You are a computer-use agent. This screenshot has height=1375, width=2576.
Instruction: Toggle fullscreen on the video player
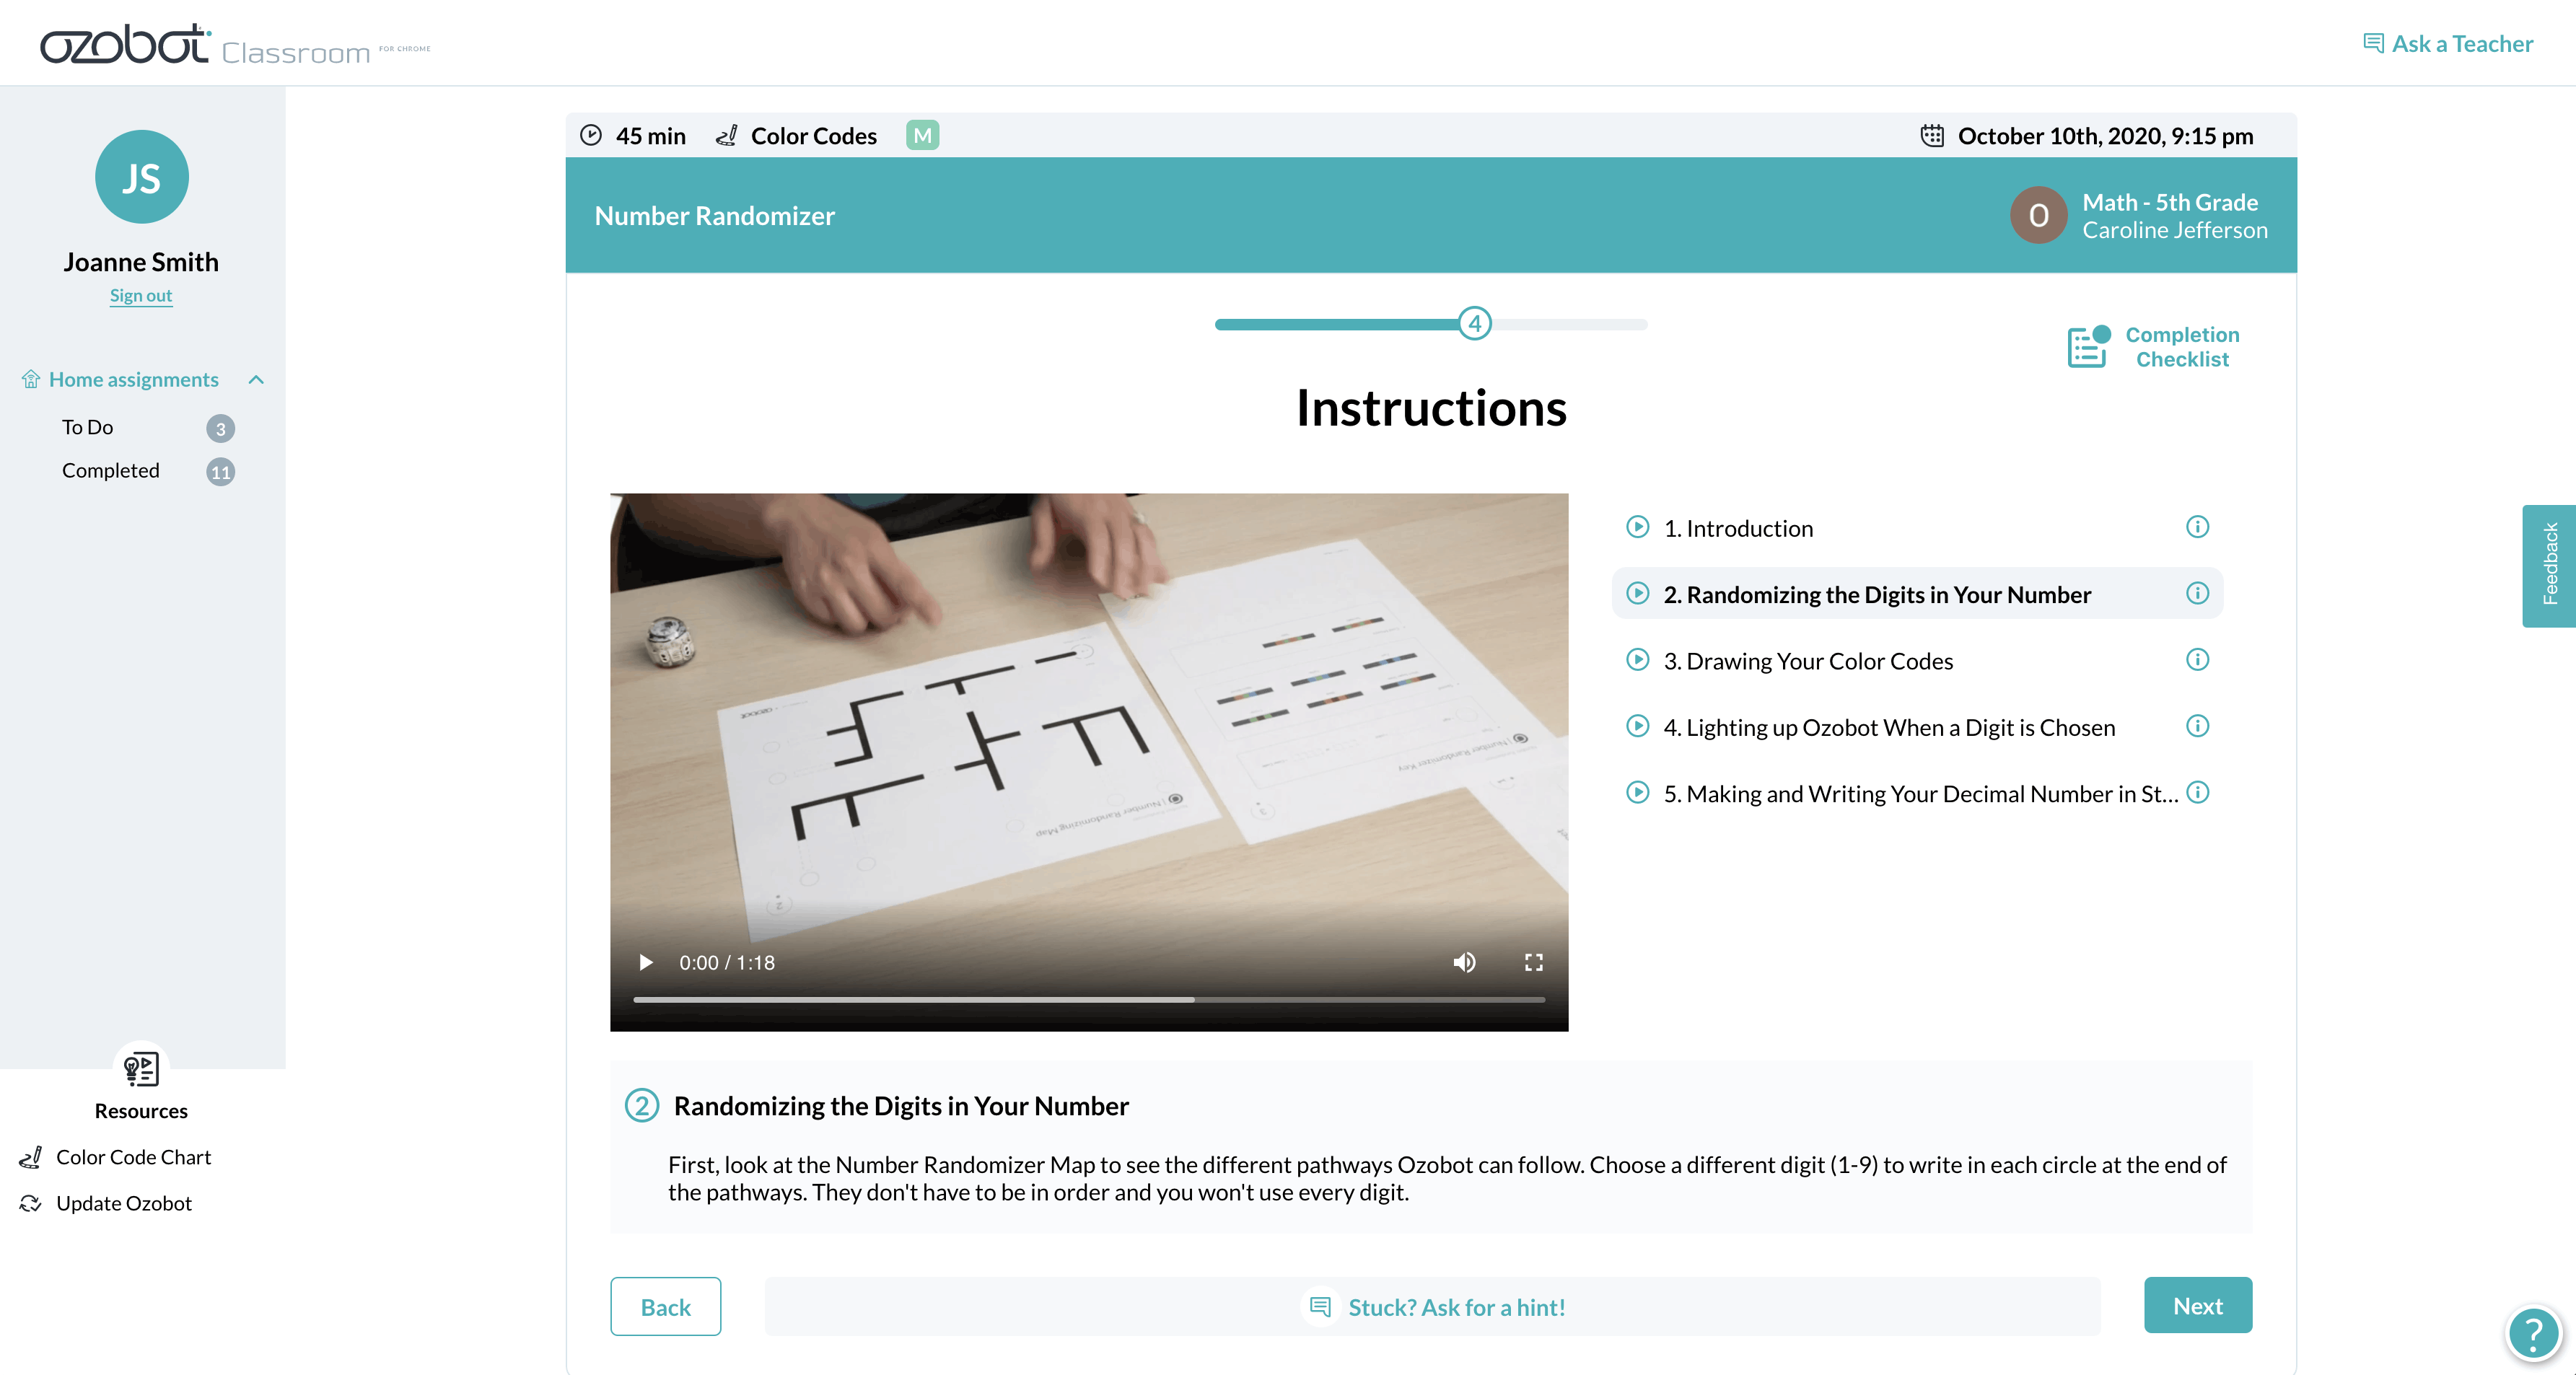[x=1532, y=962]
